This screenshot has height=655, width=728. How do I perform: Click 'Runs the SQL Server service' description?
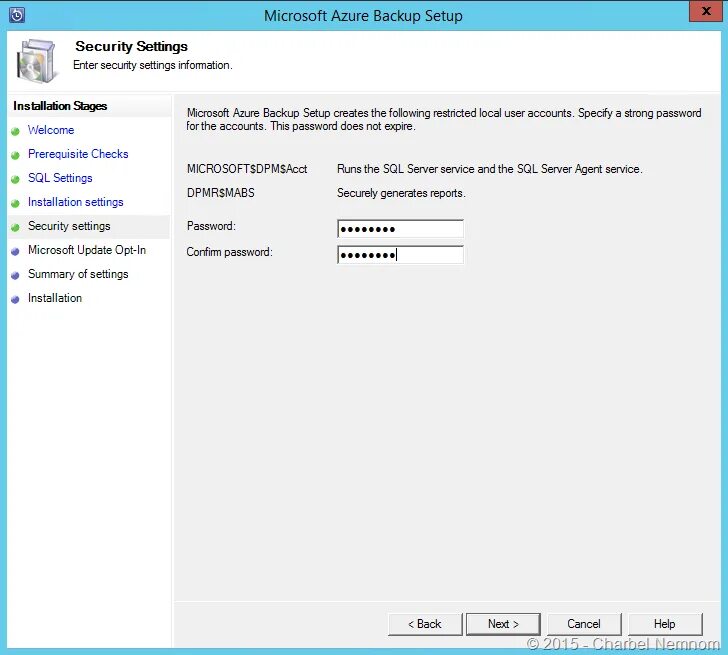490,169
